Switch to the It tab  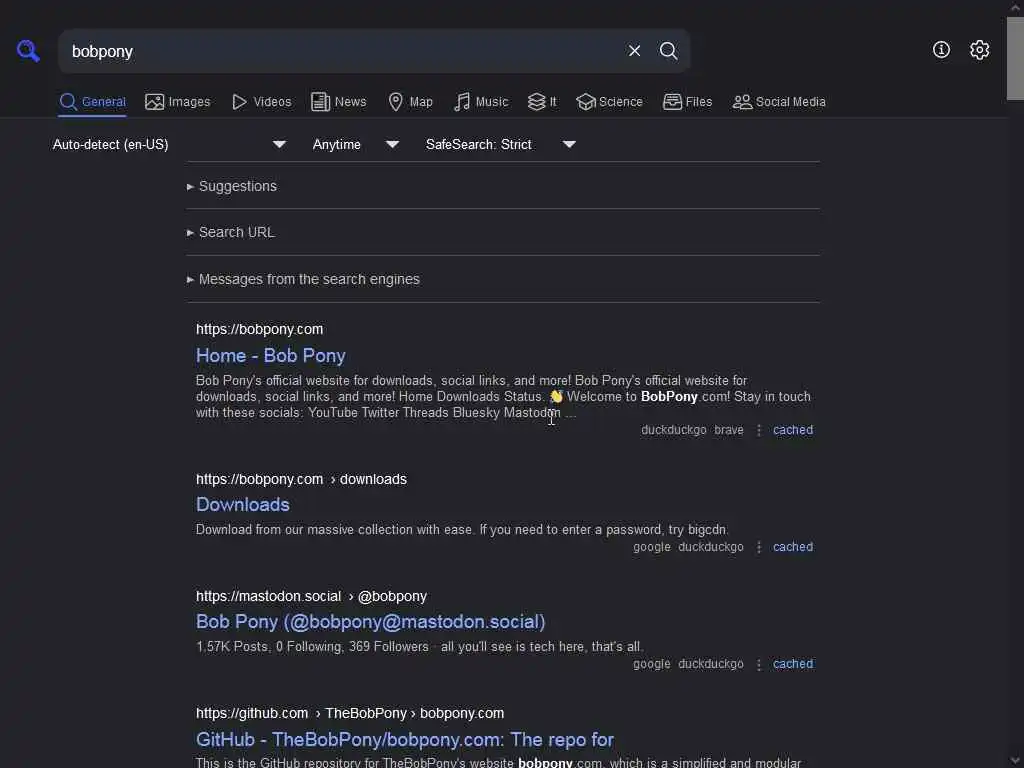click(542, 102)
